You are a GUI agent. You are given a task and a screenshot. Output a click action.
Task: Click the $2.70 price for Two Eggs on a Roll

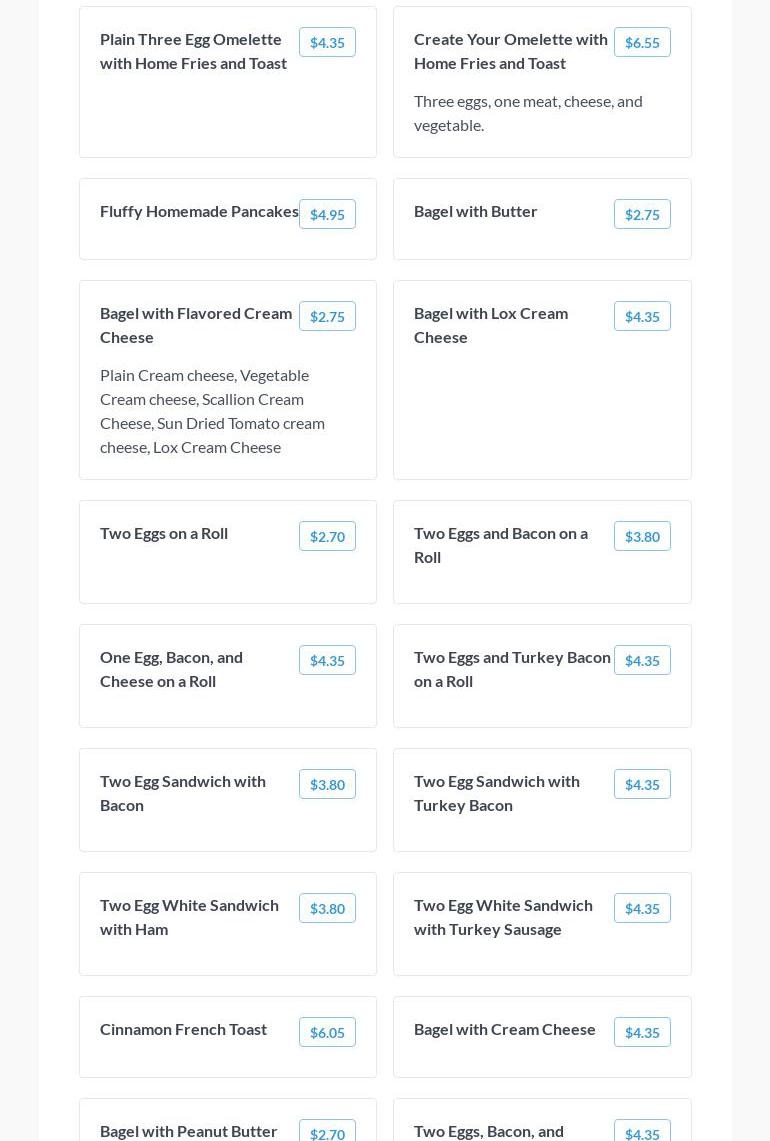pyautogui.click(x=327, y=536)
